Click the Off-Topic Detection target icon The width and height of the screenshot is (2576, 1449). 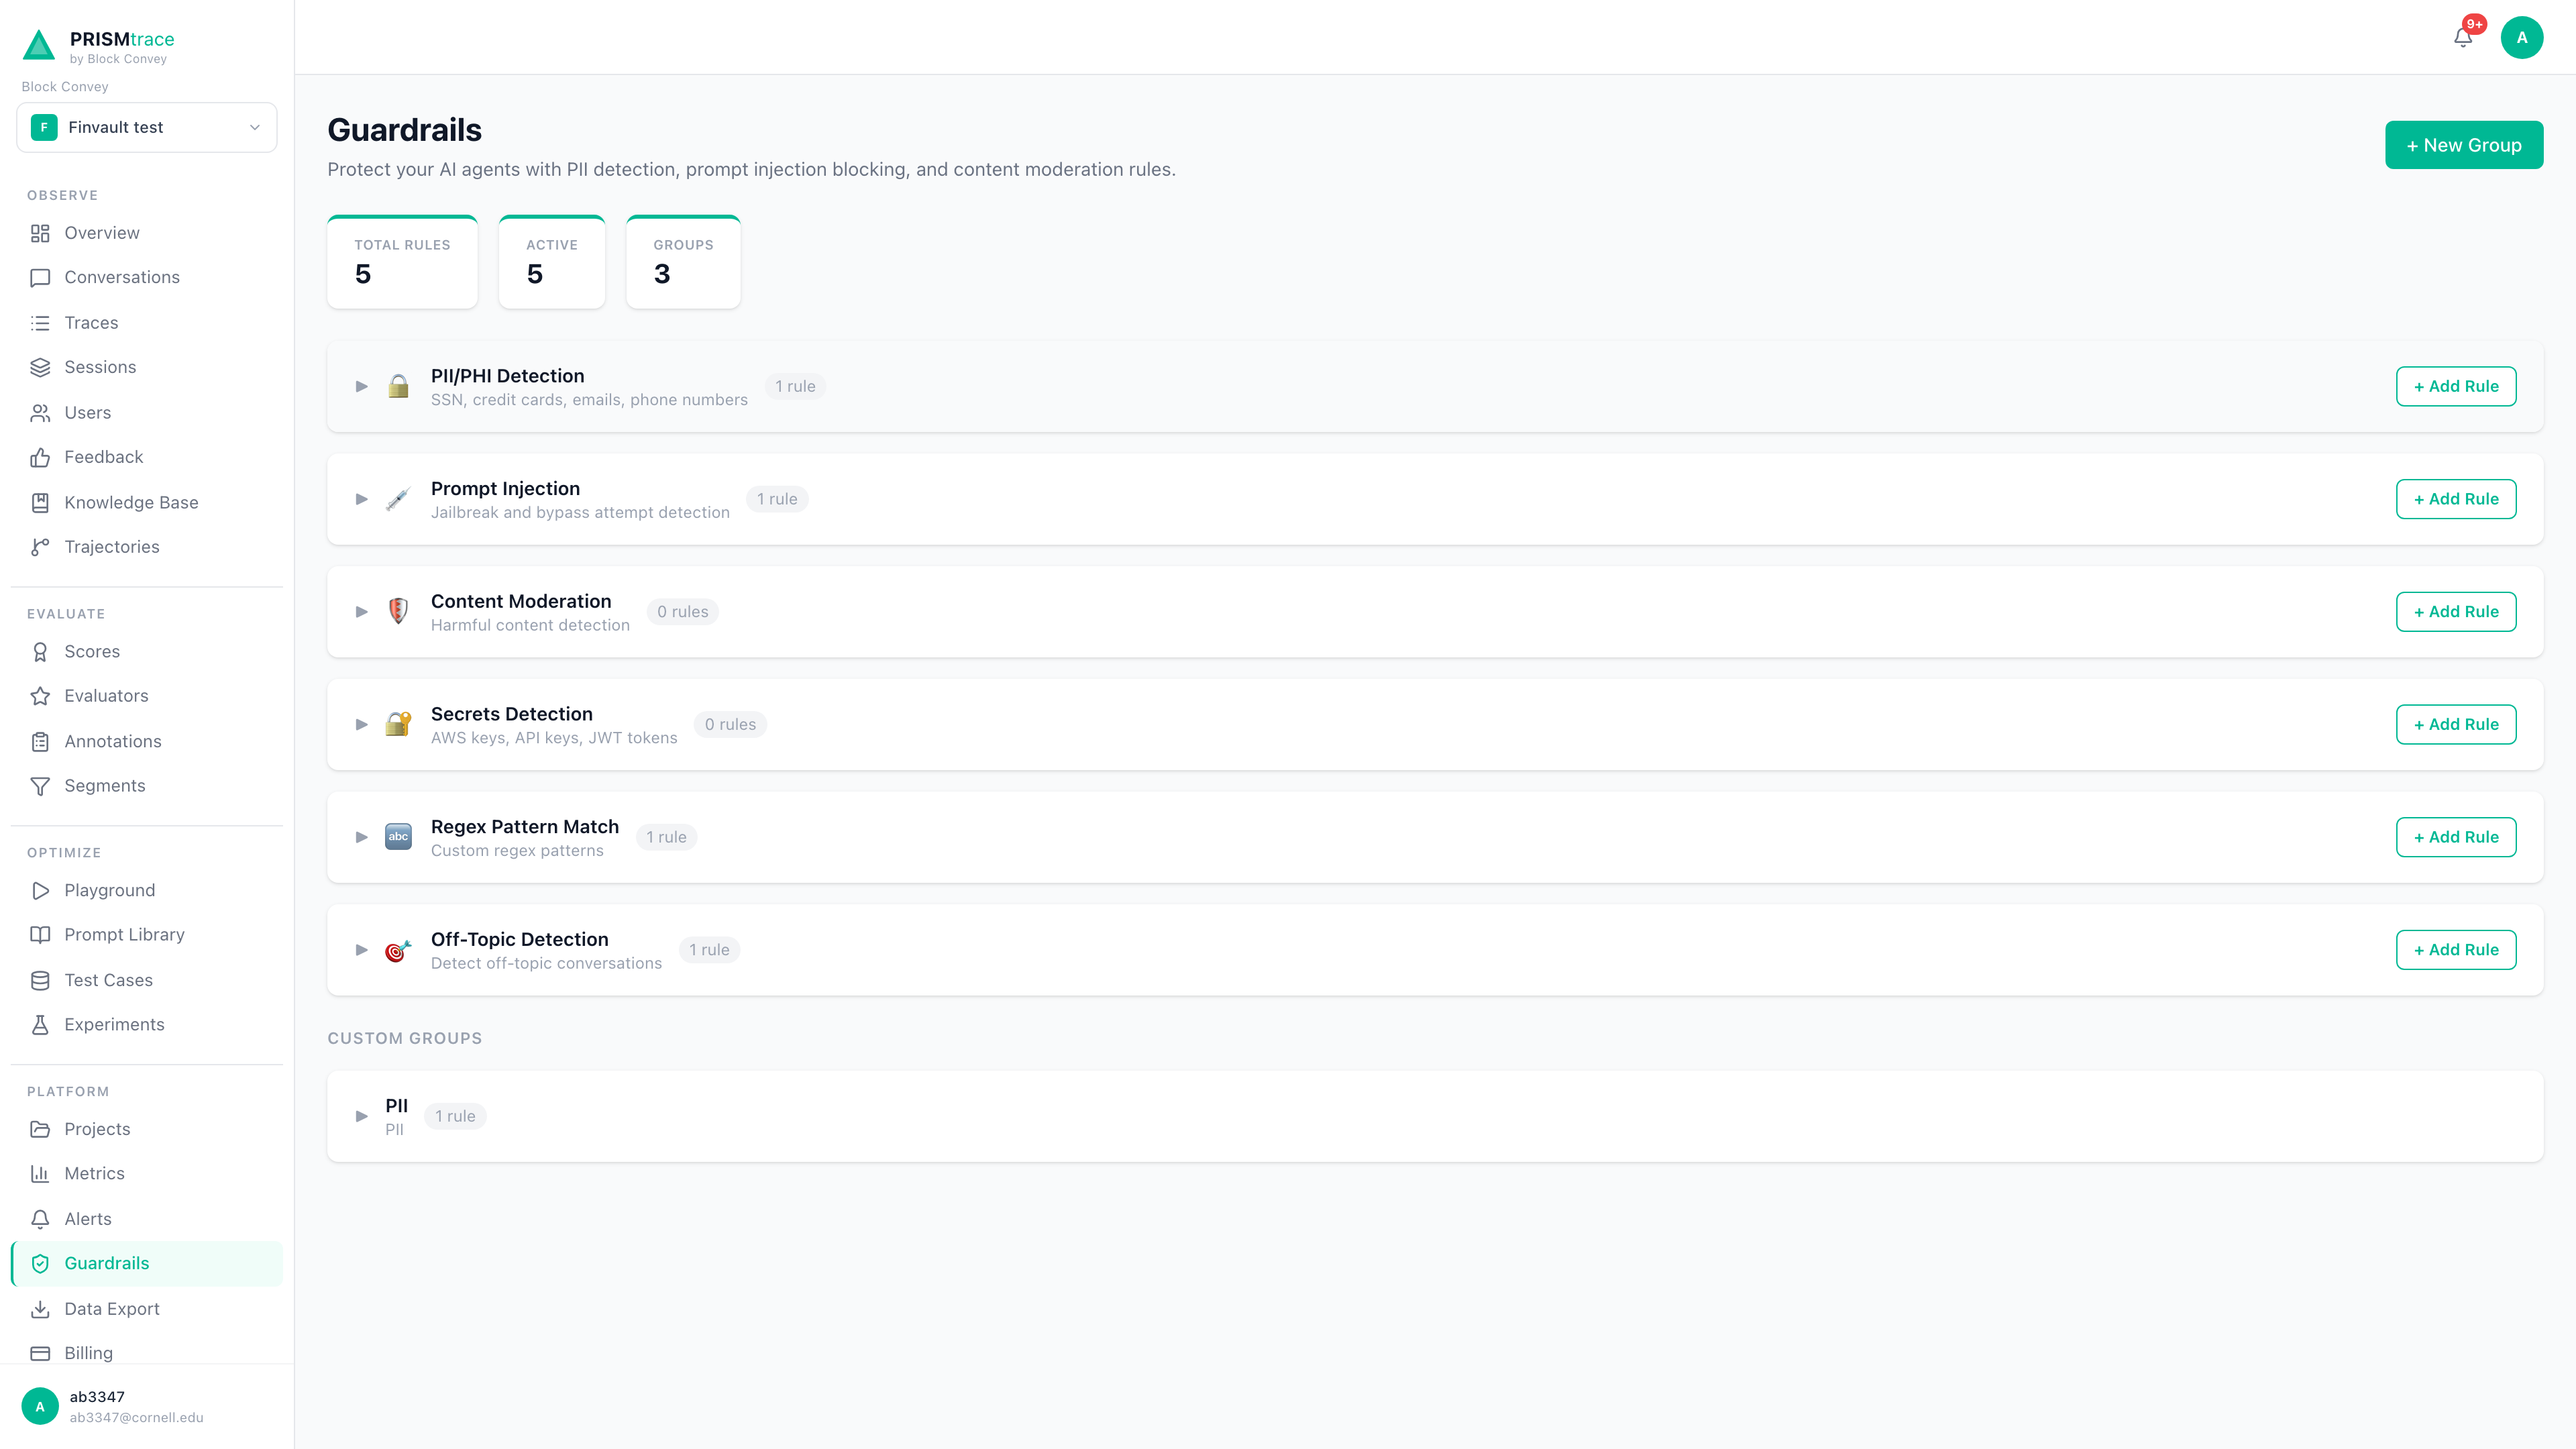coord(398,950)
